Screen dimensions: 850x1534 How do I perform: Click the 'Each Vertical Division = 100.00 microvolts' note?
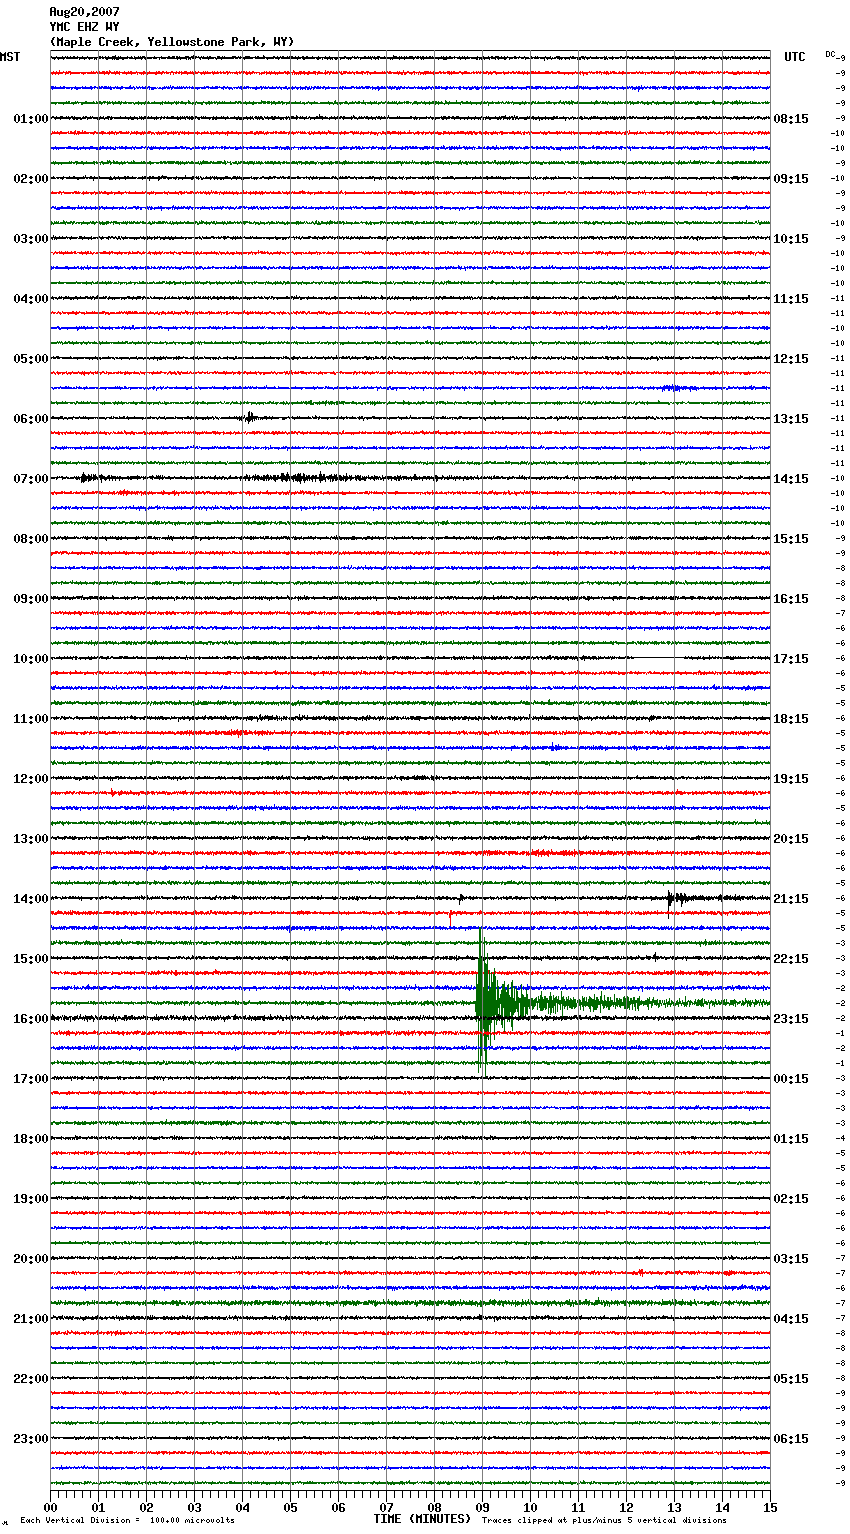pos(127,1520)
